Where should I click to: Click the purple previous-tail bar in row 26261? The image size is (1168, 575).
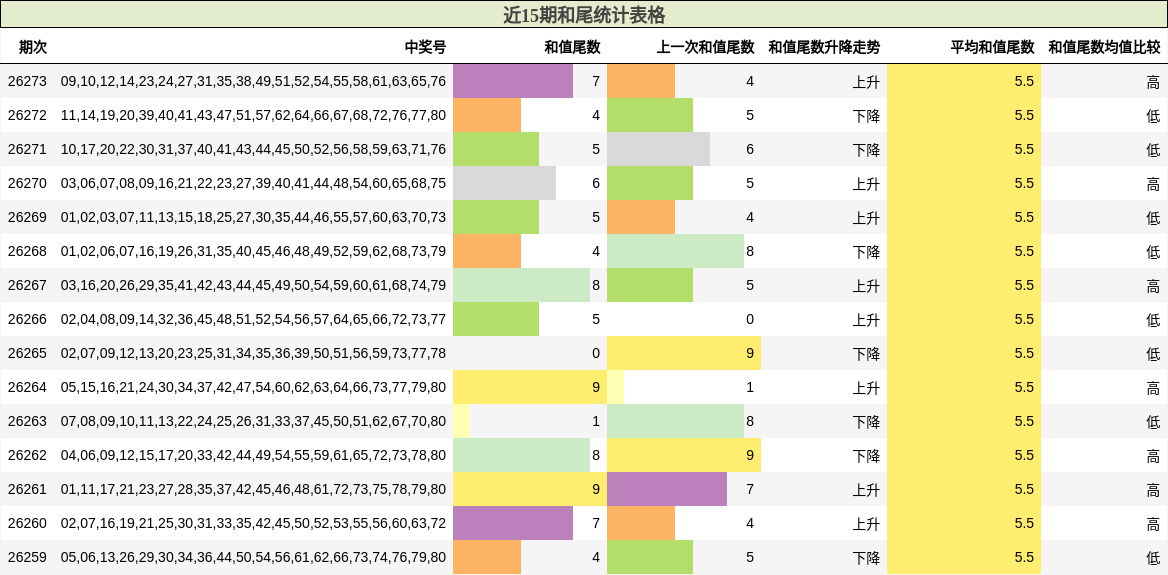coord(667,489)
